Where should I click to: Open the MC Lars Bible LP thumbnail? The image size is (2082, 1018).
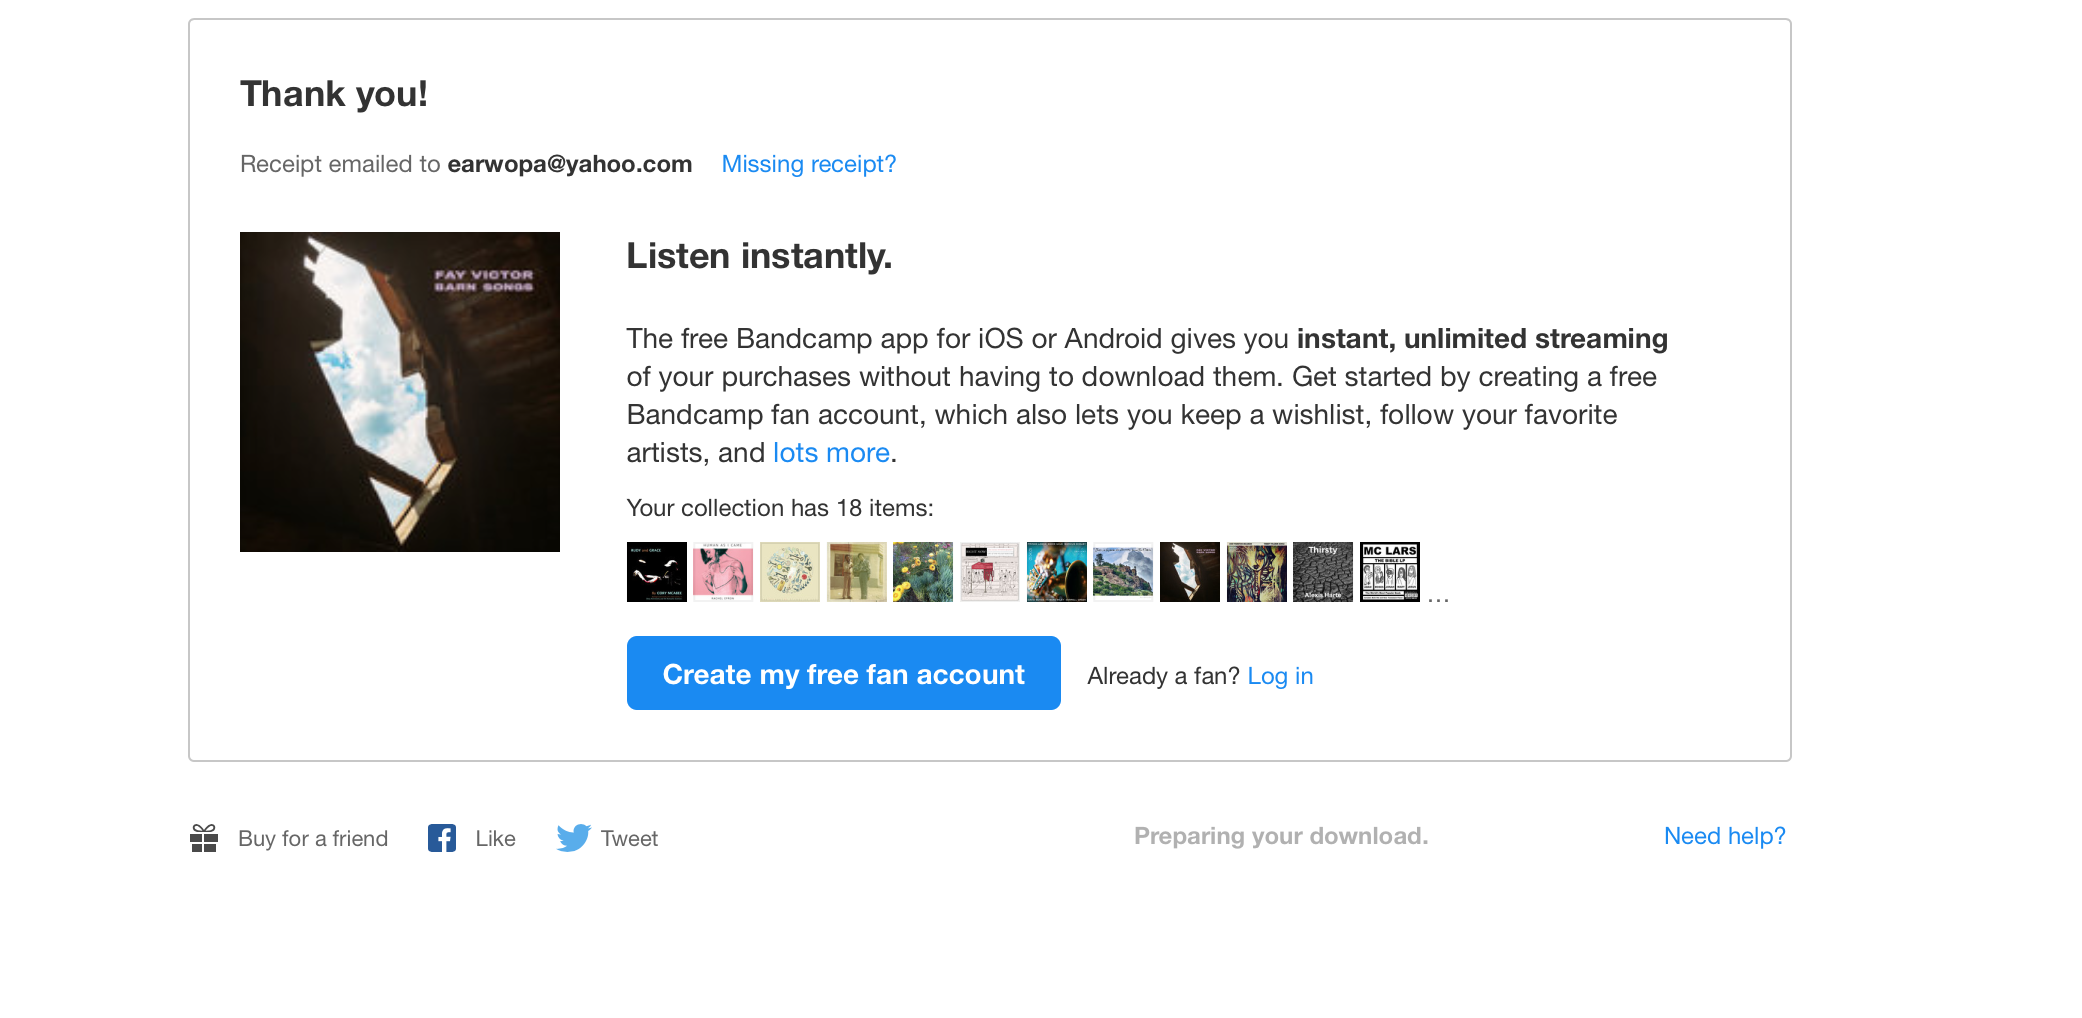tap(1389, 572)
